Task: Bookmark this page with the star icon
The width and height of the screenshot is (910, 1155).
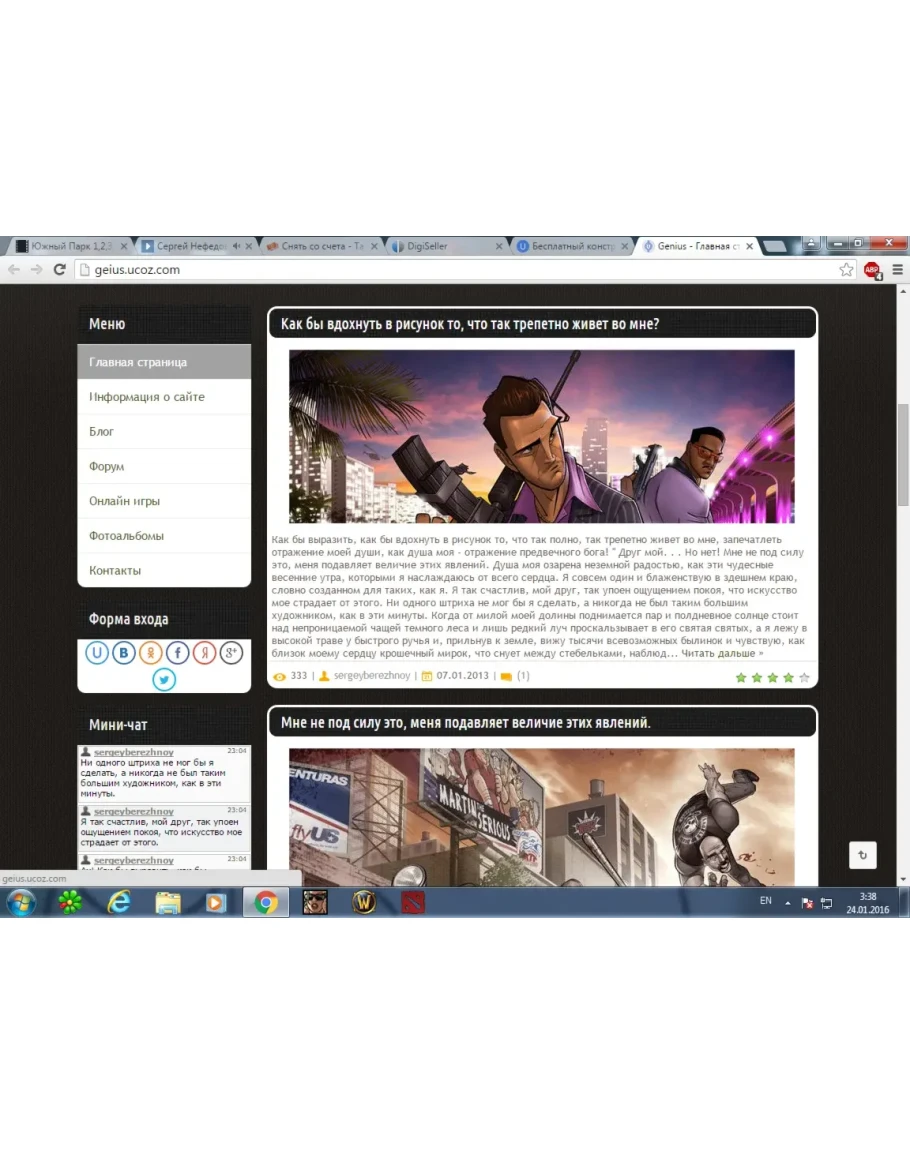Action: (x=846, y=270)
